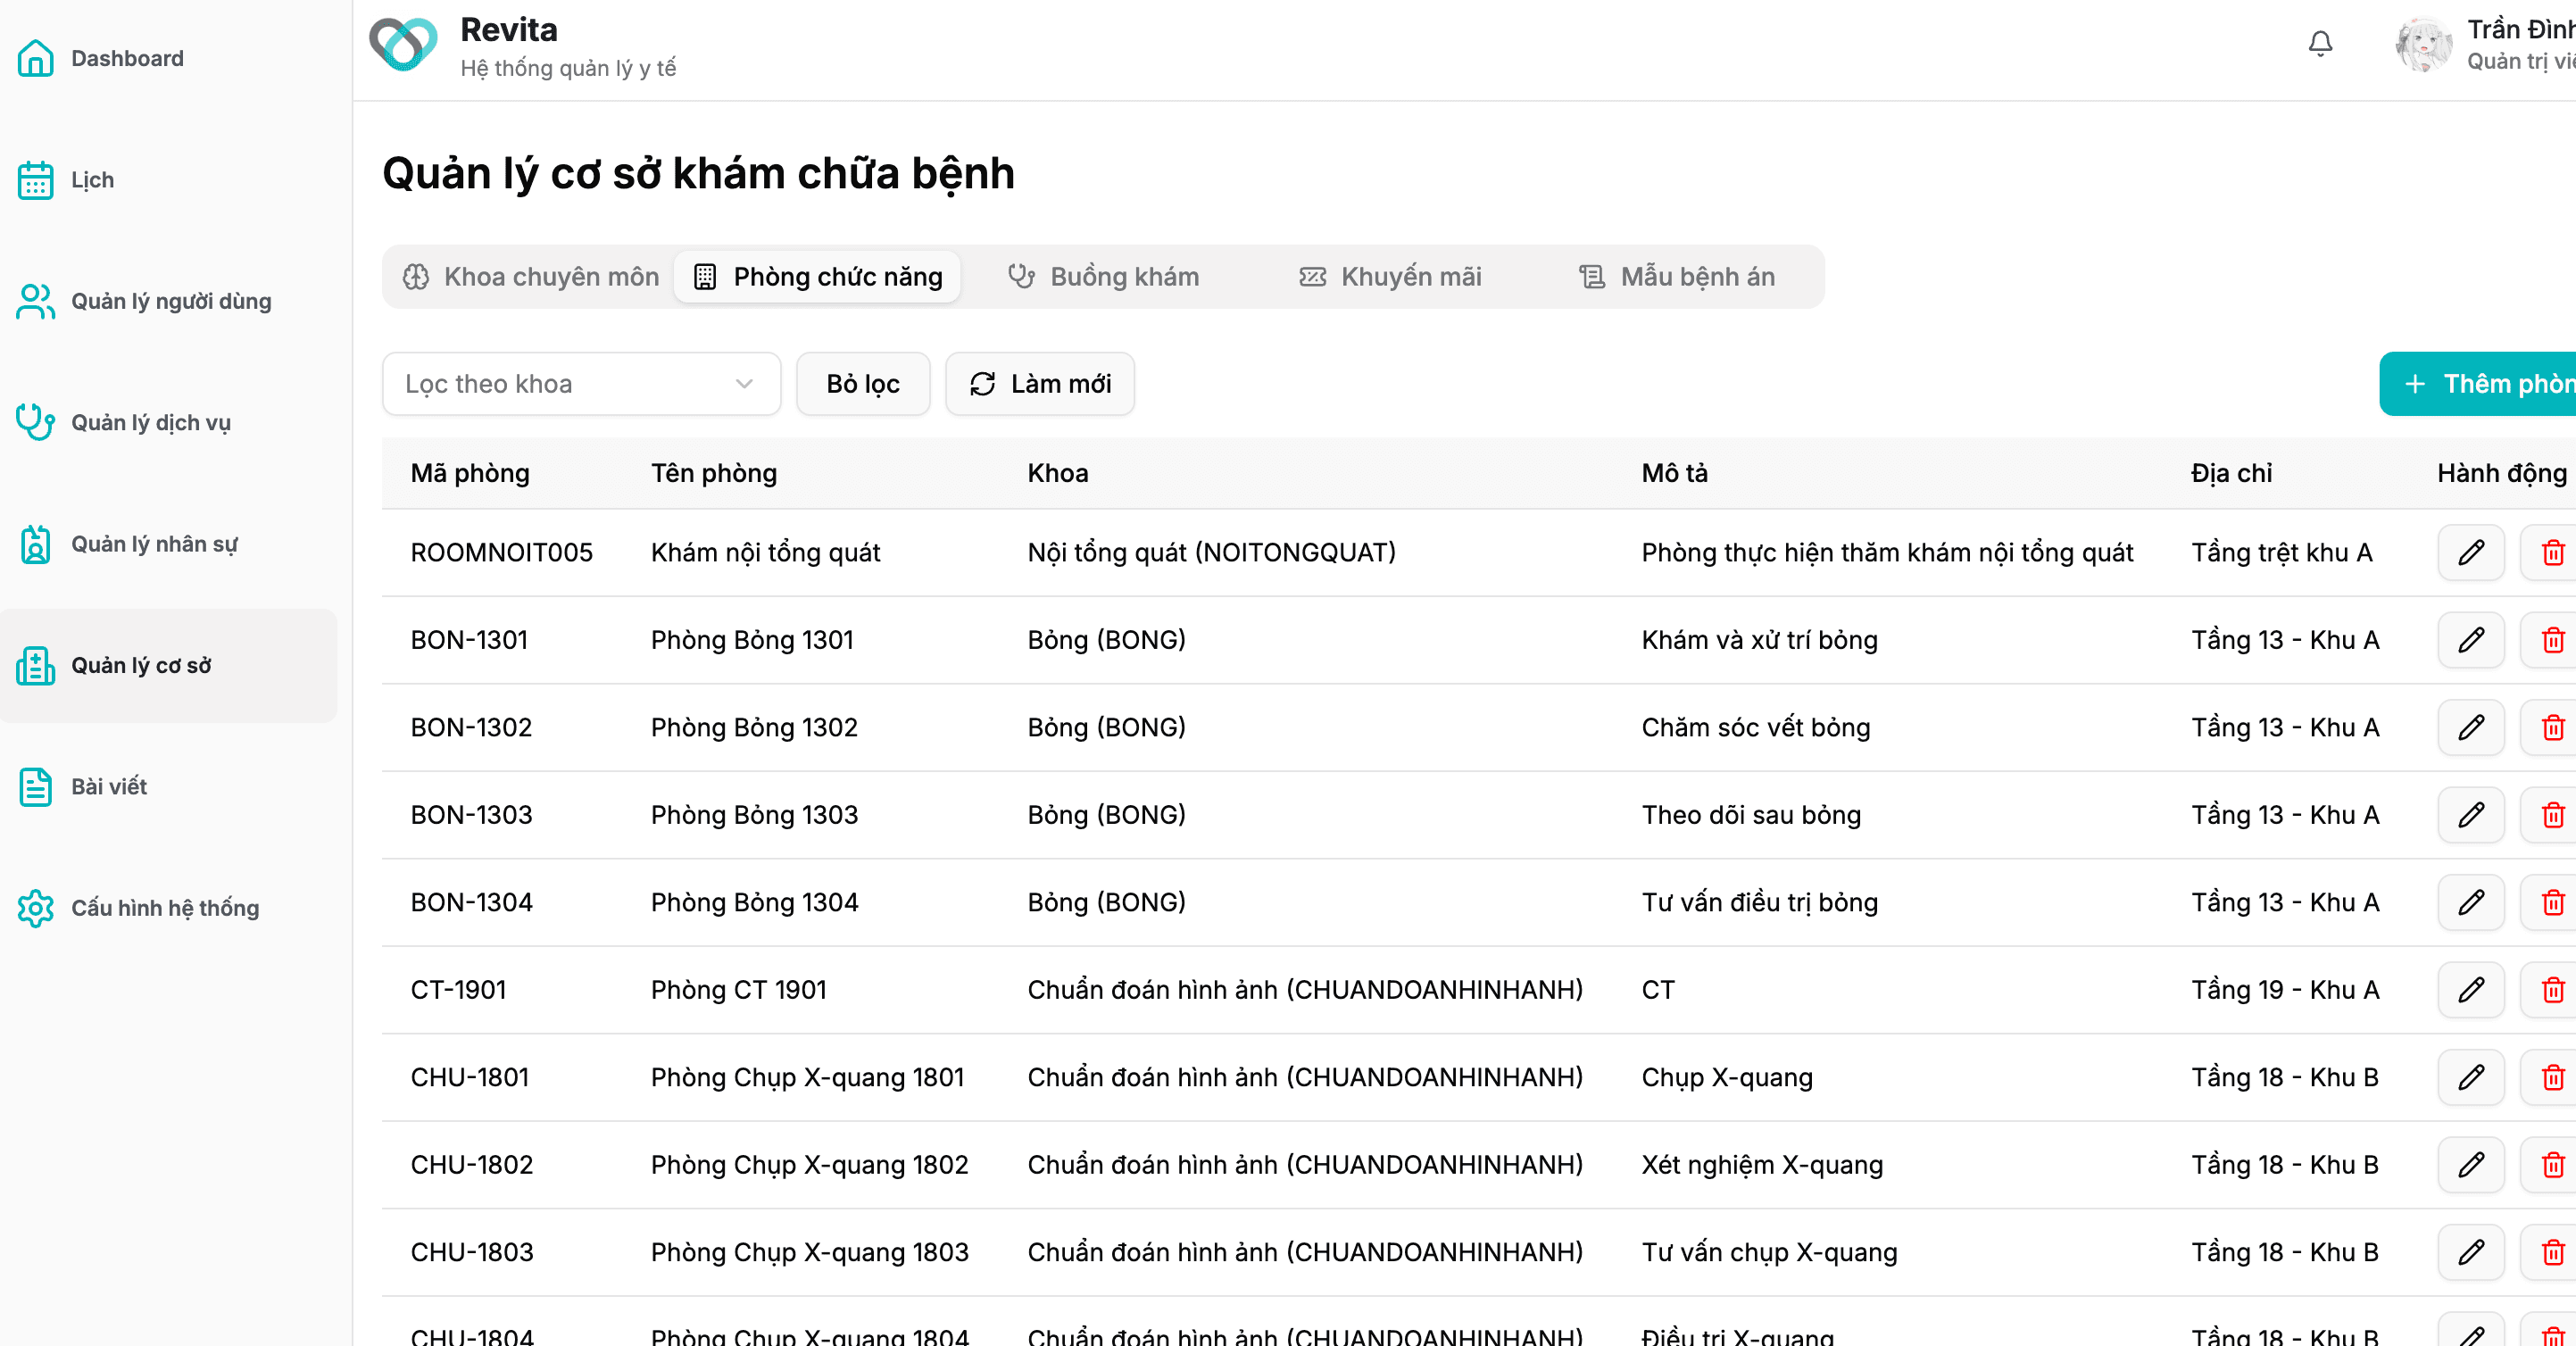Open the Lọc theo khoa dropdown
This screenshot has width=2576, height=1346.
pyautogui.click(x=581, y=384)
